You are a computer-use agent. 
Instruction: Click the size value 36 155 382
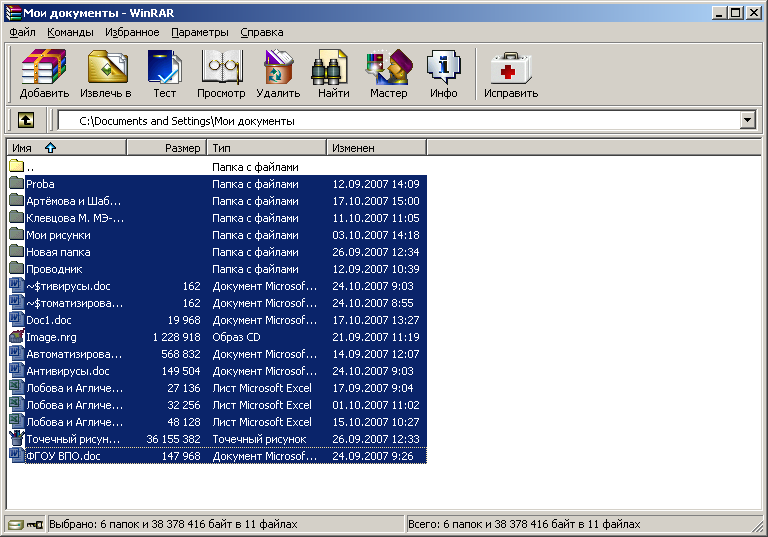tap(173, 439)
